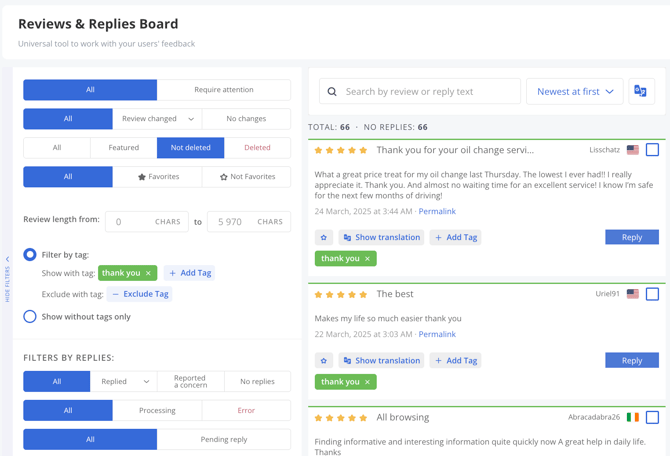This screenshot has height=456, width=670.
Task: Favorite the Lisschatz review with the star icon
Action: coord(324,237)
